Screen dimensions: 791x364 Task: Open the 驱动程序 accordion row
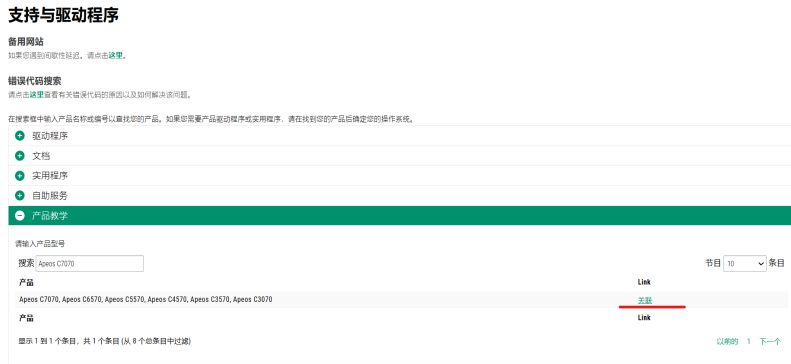(400, 136)
